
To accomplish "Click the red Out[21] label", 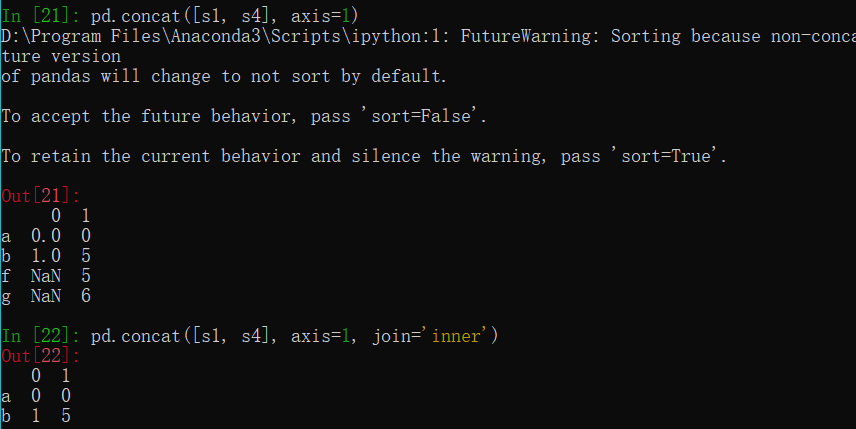I will click(x=40, y=196).
